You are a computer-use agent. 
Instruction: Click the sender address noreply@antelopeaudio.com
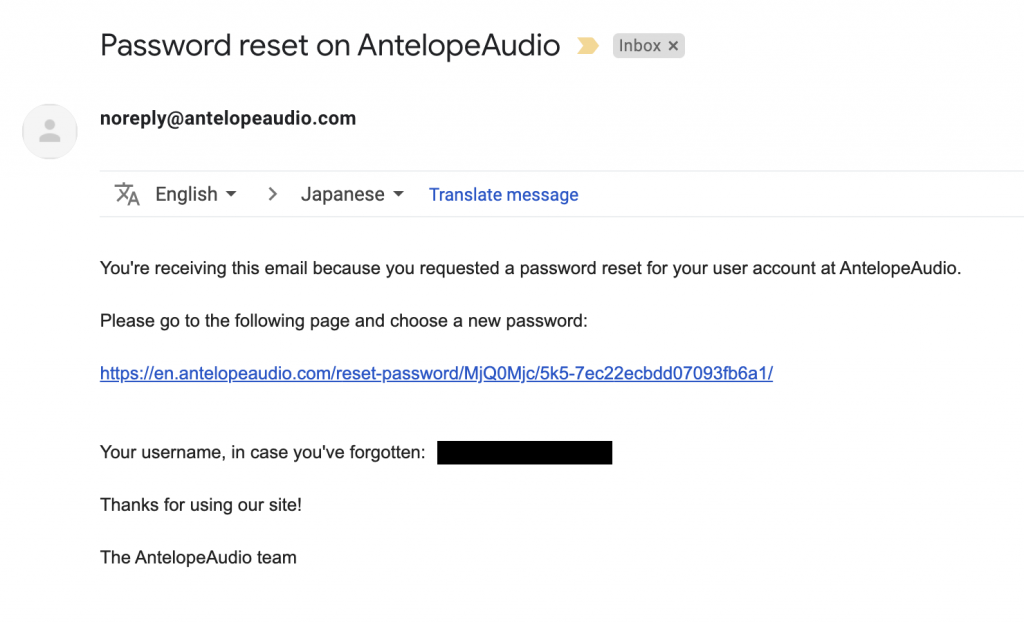tap(228, 118)
